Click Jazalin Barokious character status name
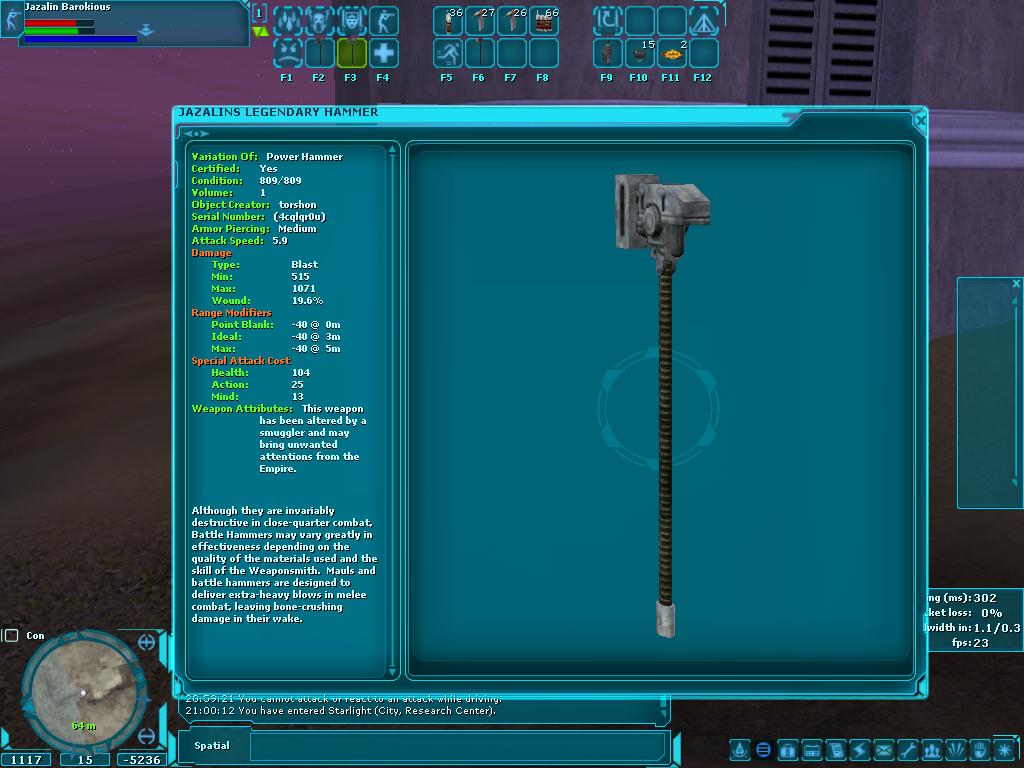Image resolution: width=1024 pixels, height=768 pixels. (x=68, y=7)
